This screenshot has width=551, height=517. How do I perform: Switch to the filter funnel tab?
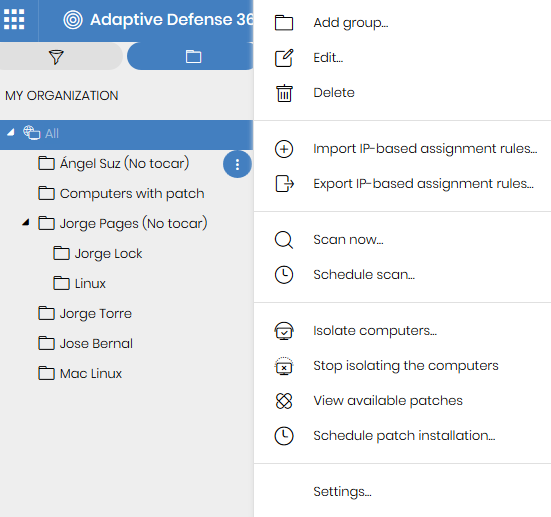(x=56, y=57)
